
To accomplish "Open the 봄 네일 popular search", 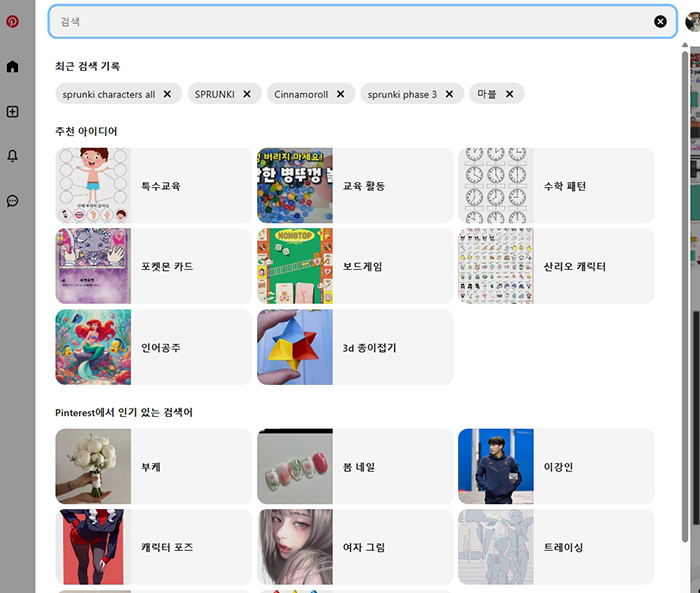I will click(355, 467).
